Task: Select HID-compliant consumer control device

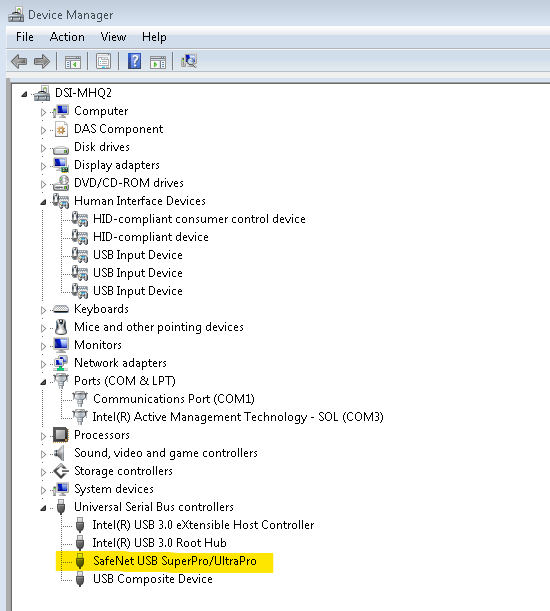Action: point(199,219)
